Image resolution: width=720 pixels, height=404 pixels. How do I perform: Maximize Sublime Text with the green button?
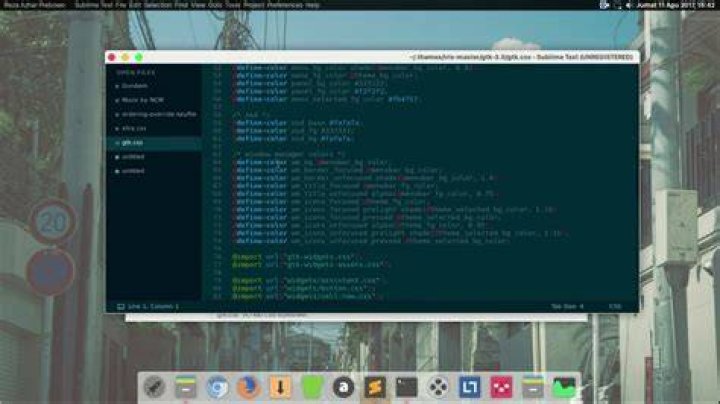[x=139, y=57]
